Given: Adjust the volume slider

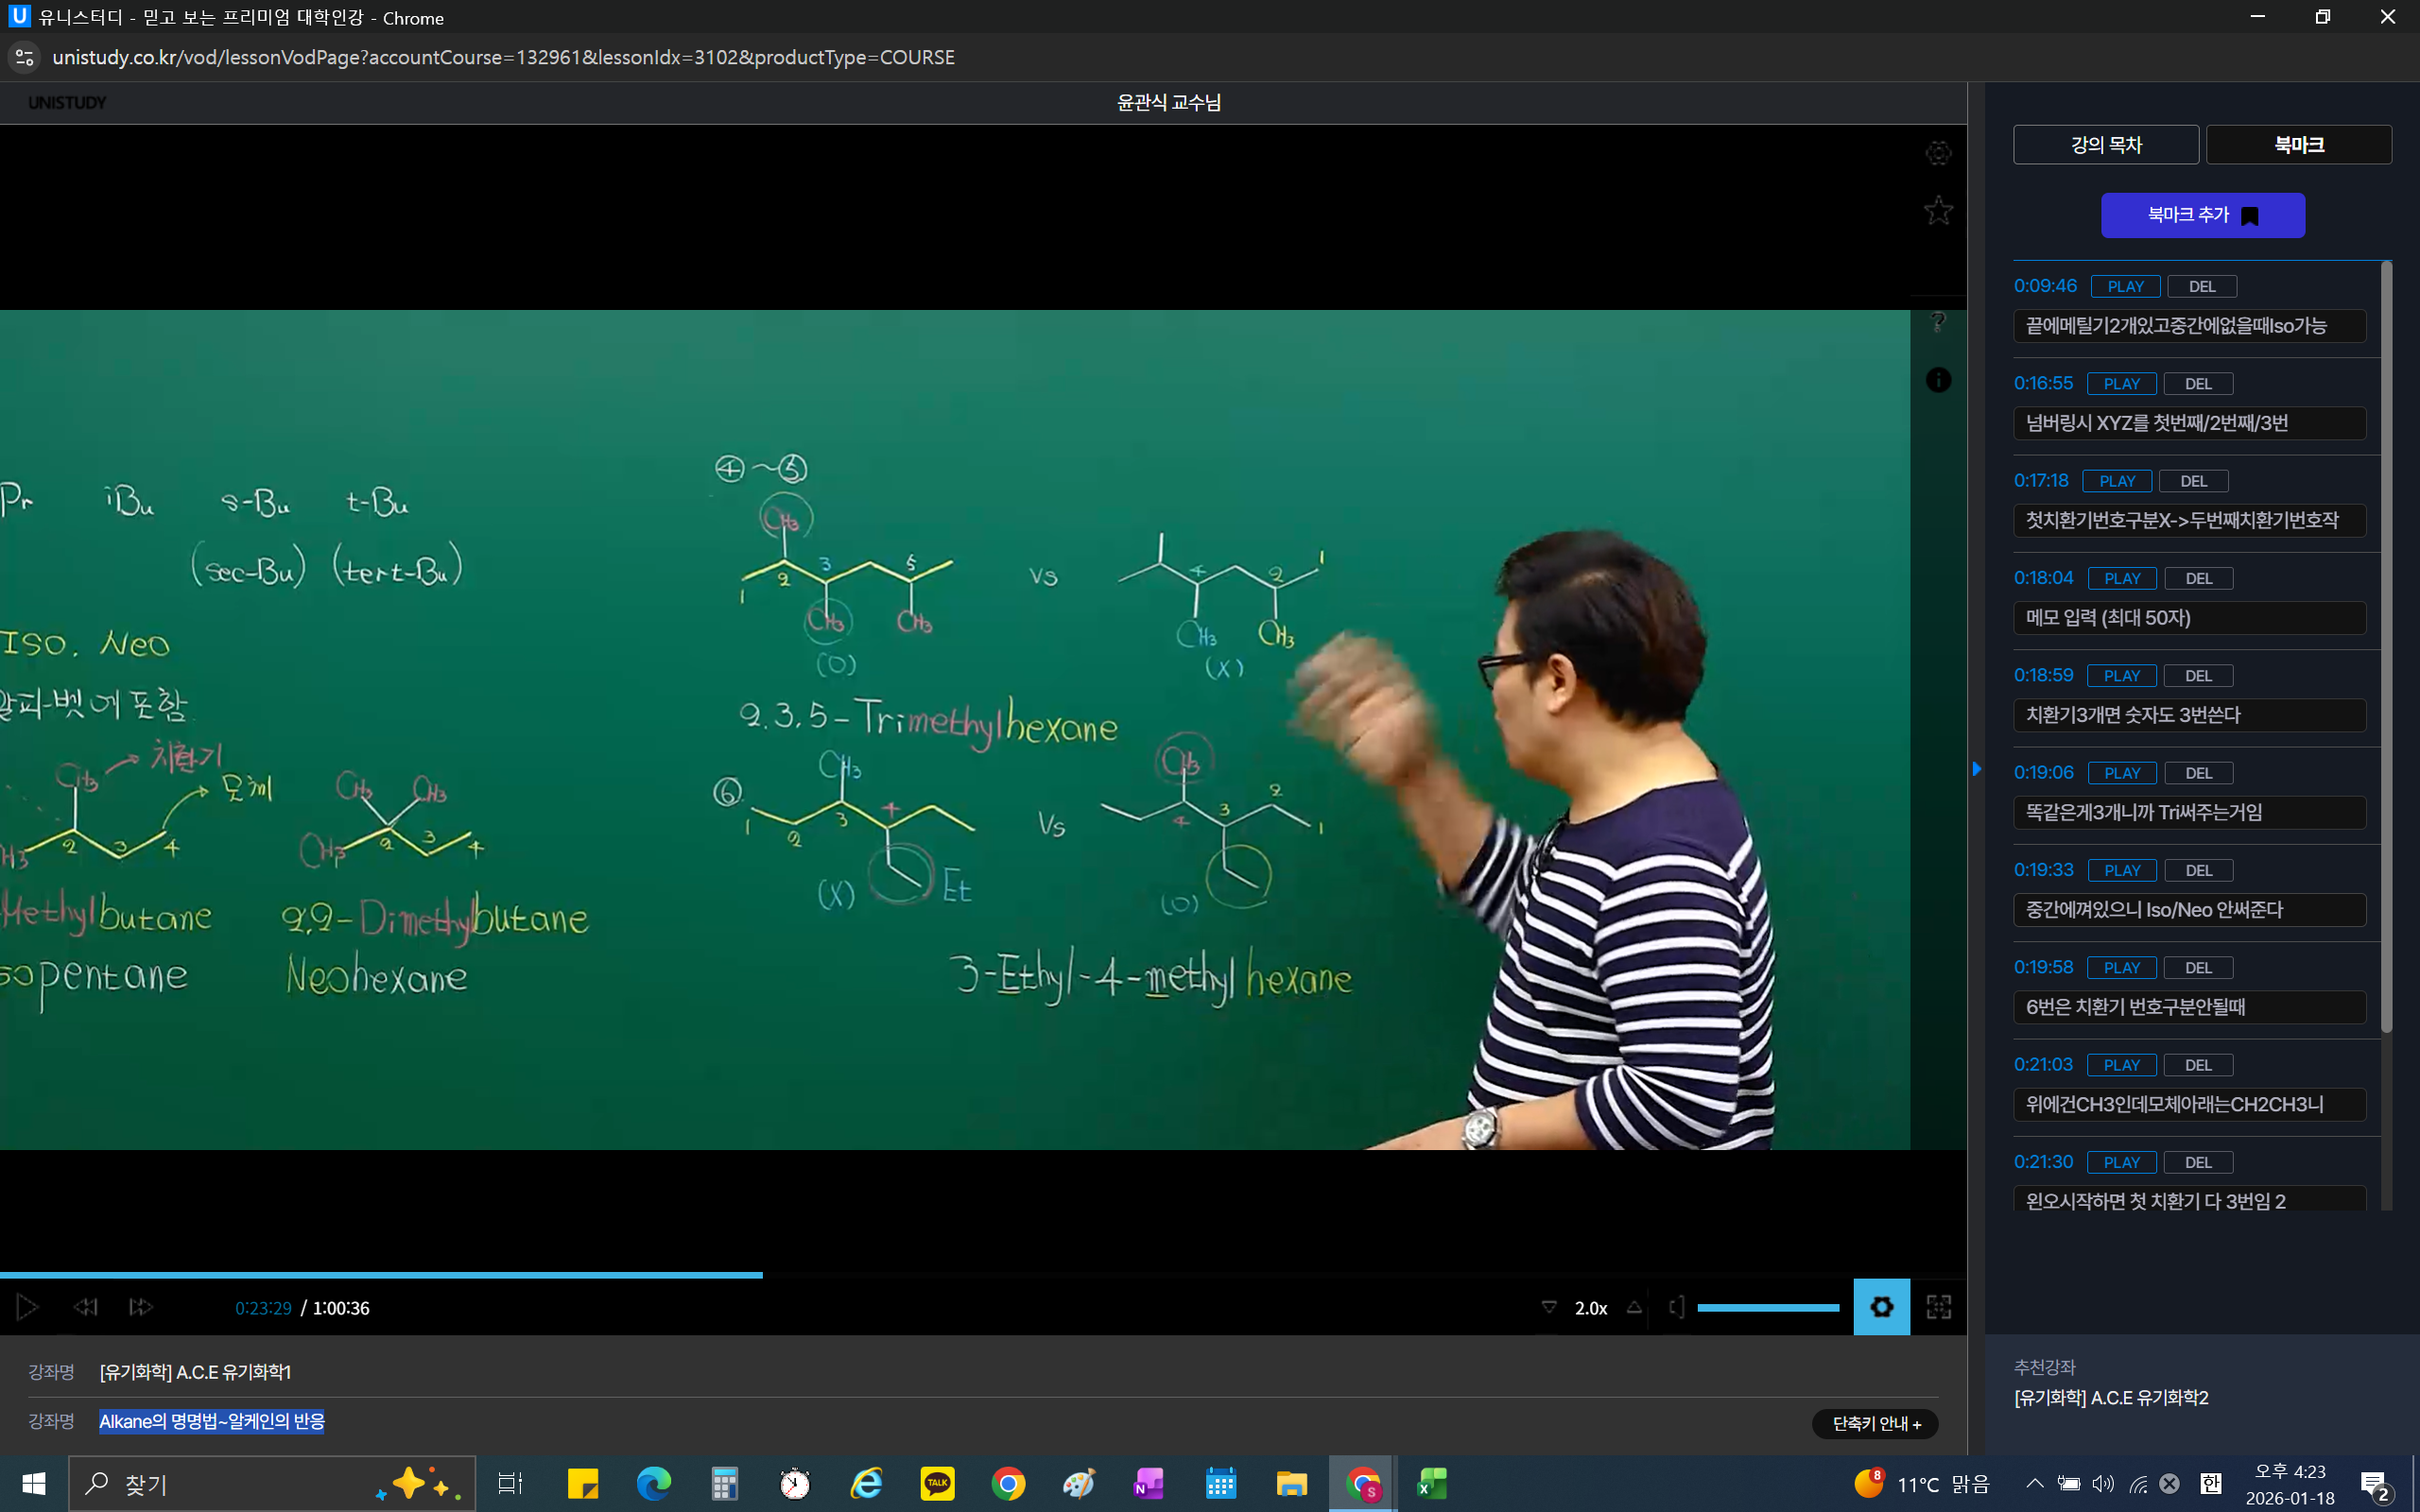Looking at the screenshot, I should (1768, 1307).
